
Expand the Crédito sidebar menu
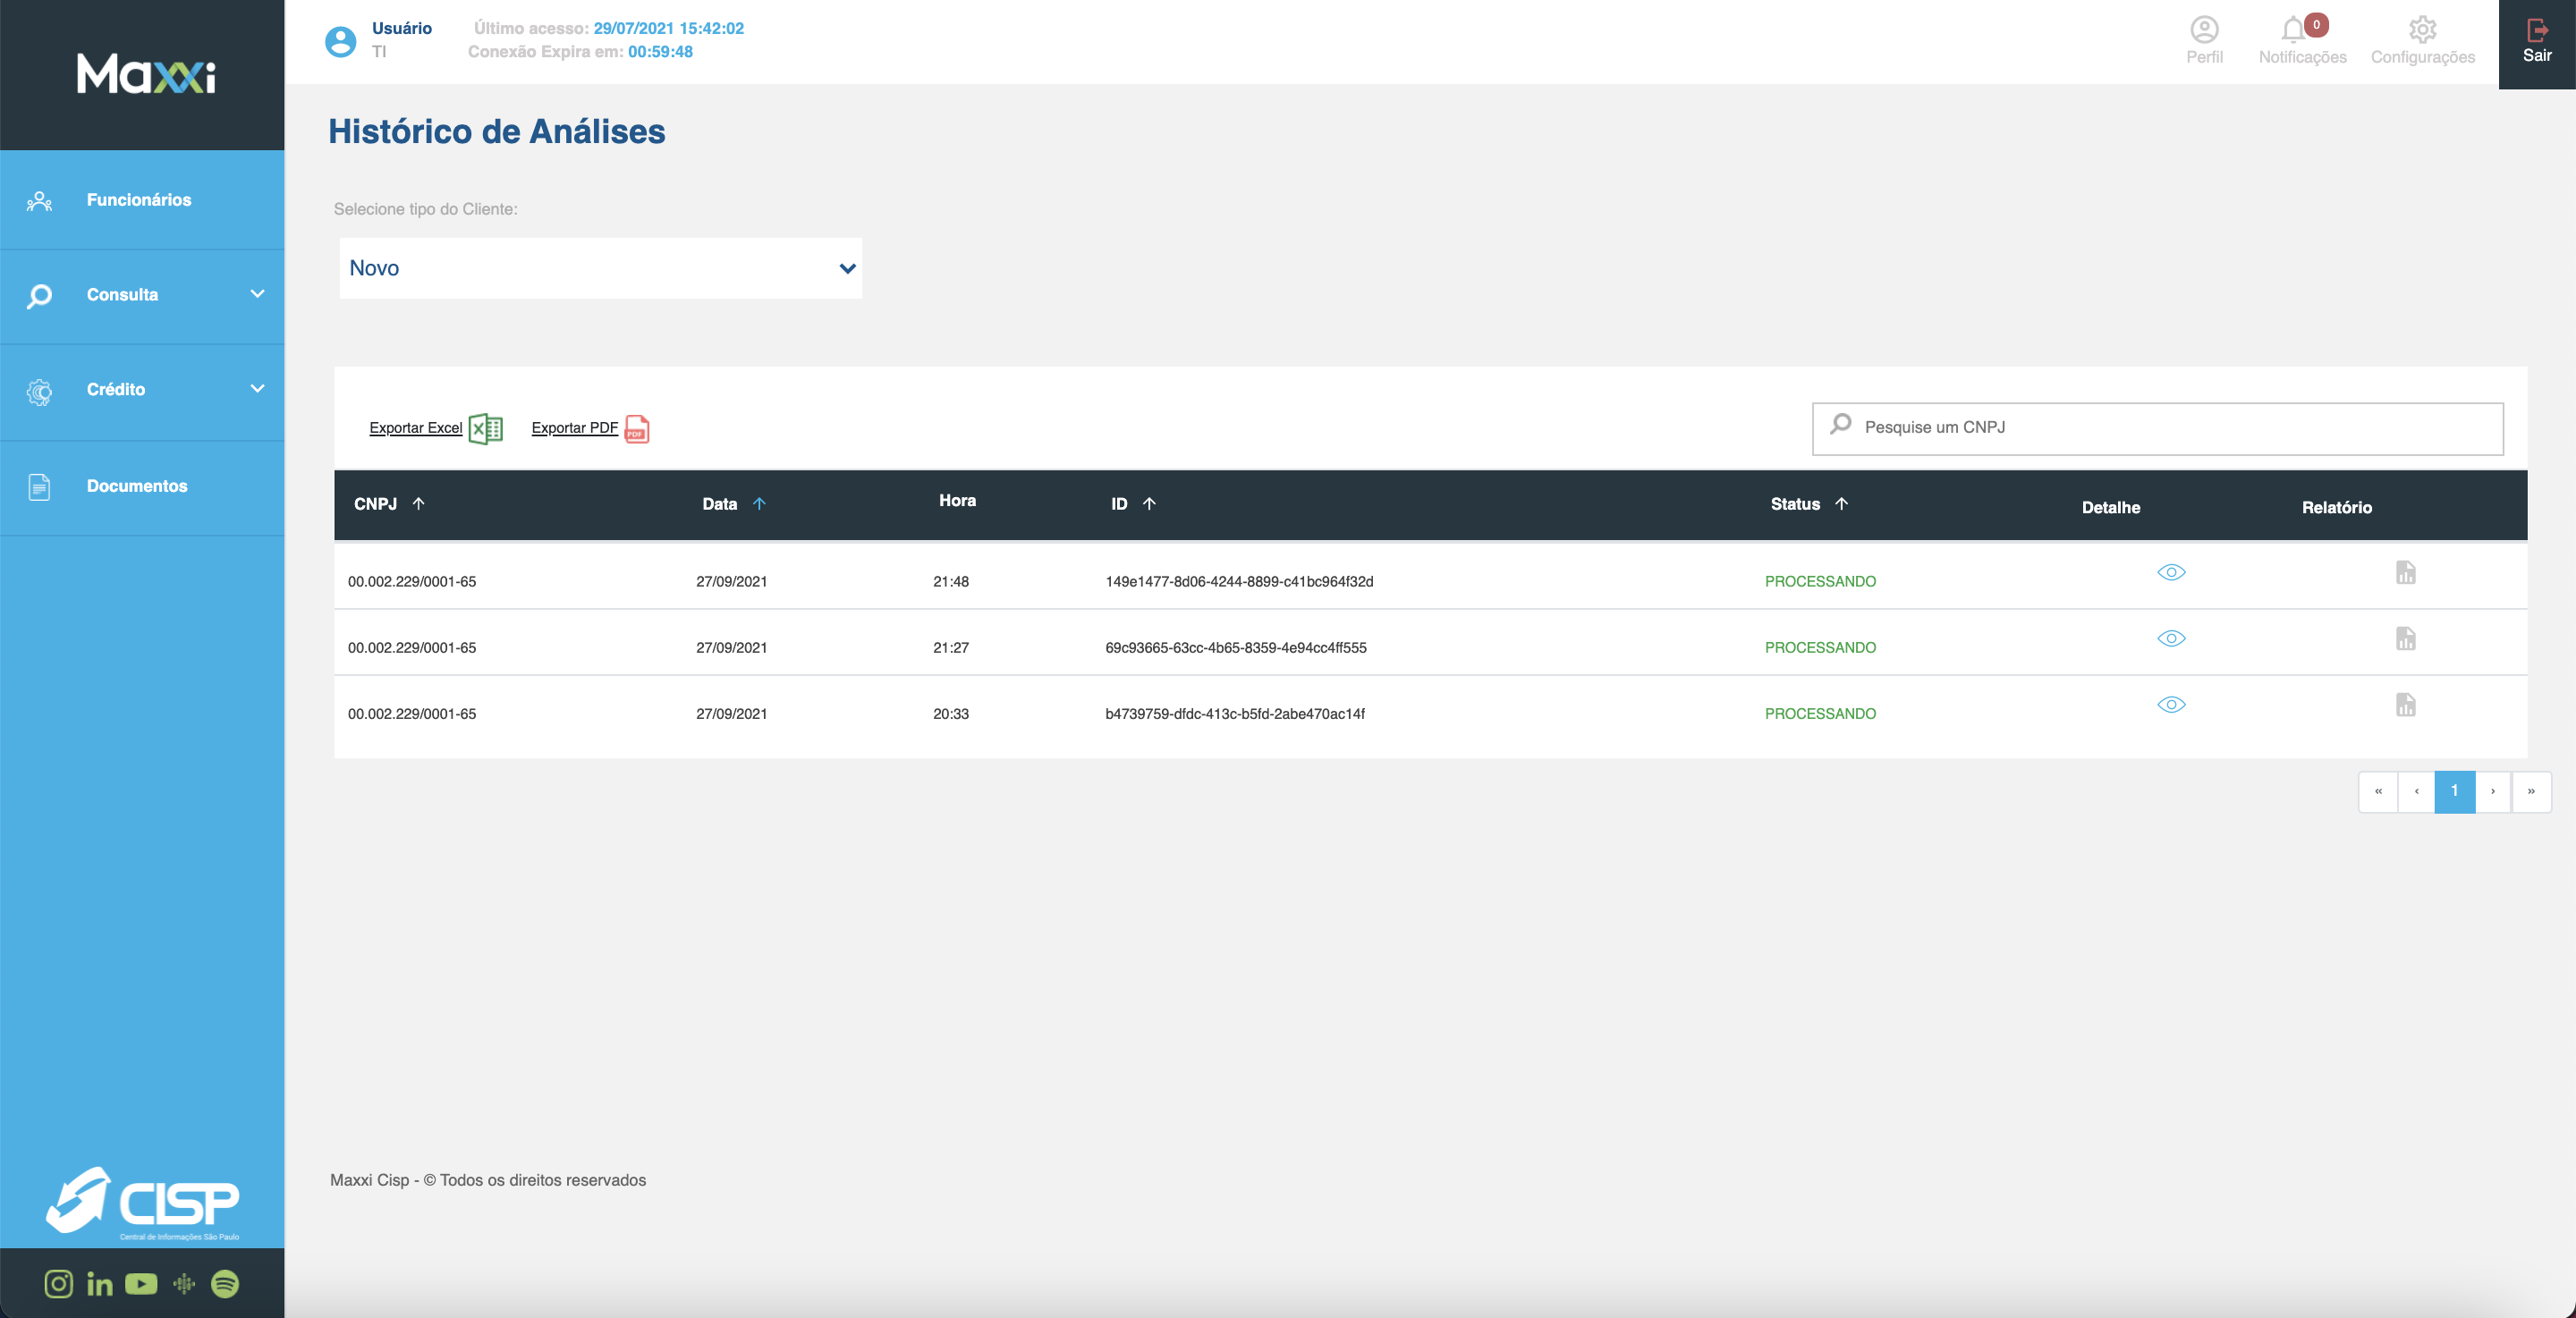tap(142, 389)
